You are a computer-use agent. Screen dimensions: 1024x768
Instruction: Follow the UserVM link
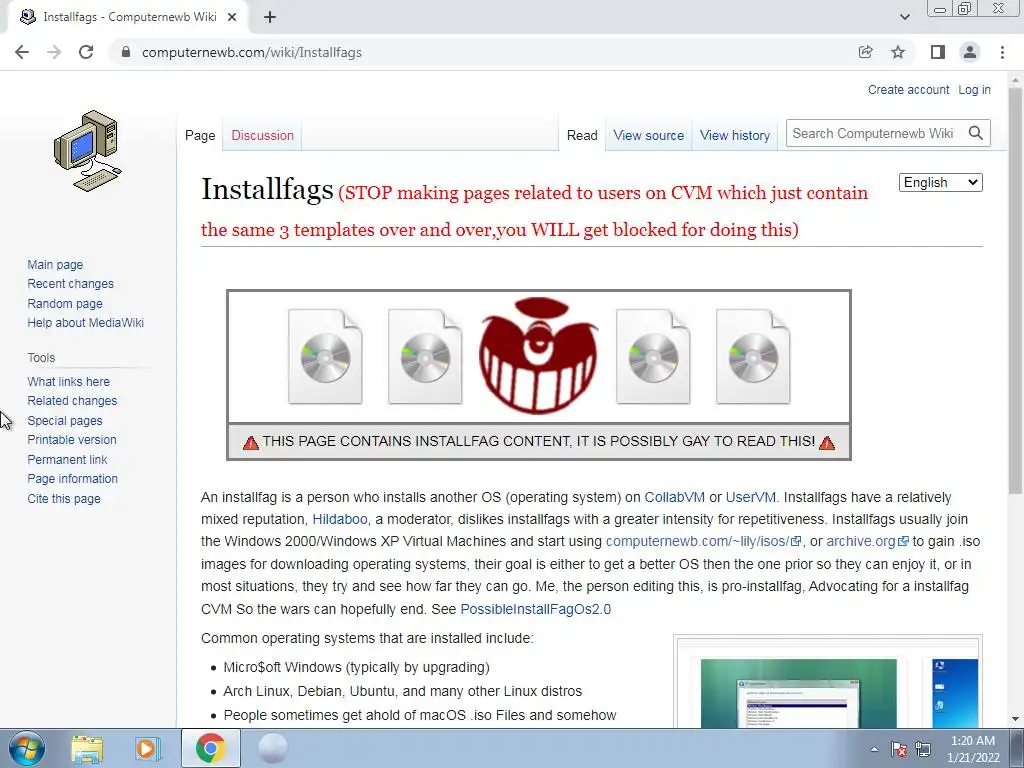pyautogui.click(x=750, y=497)
